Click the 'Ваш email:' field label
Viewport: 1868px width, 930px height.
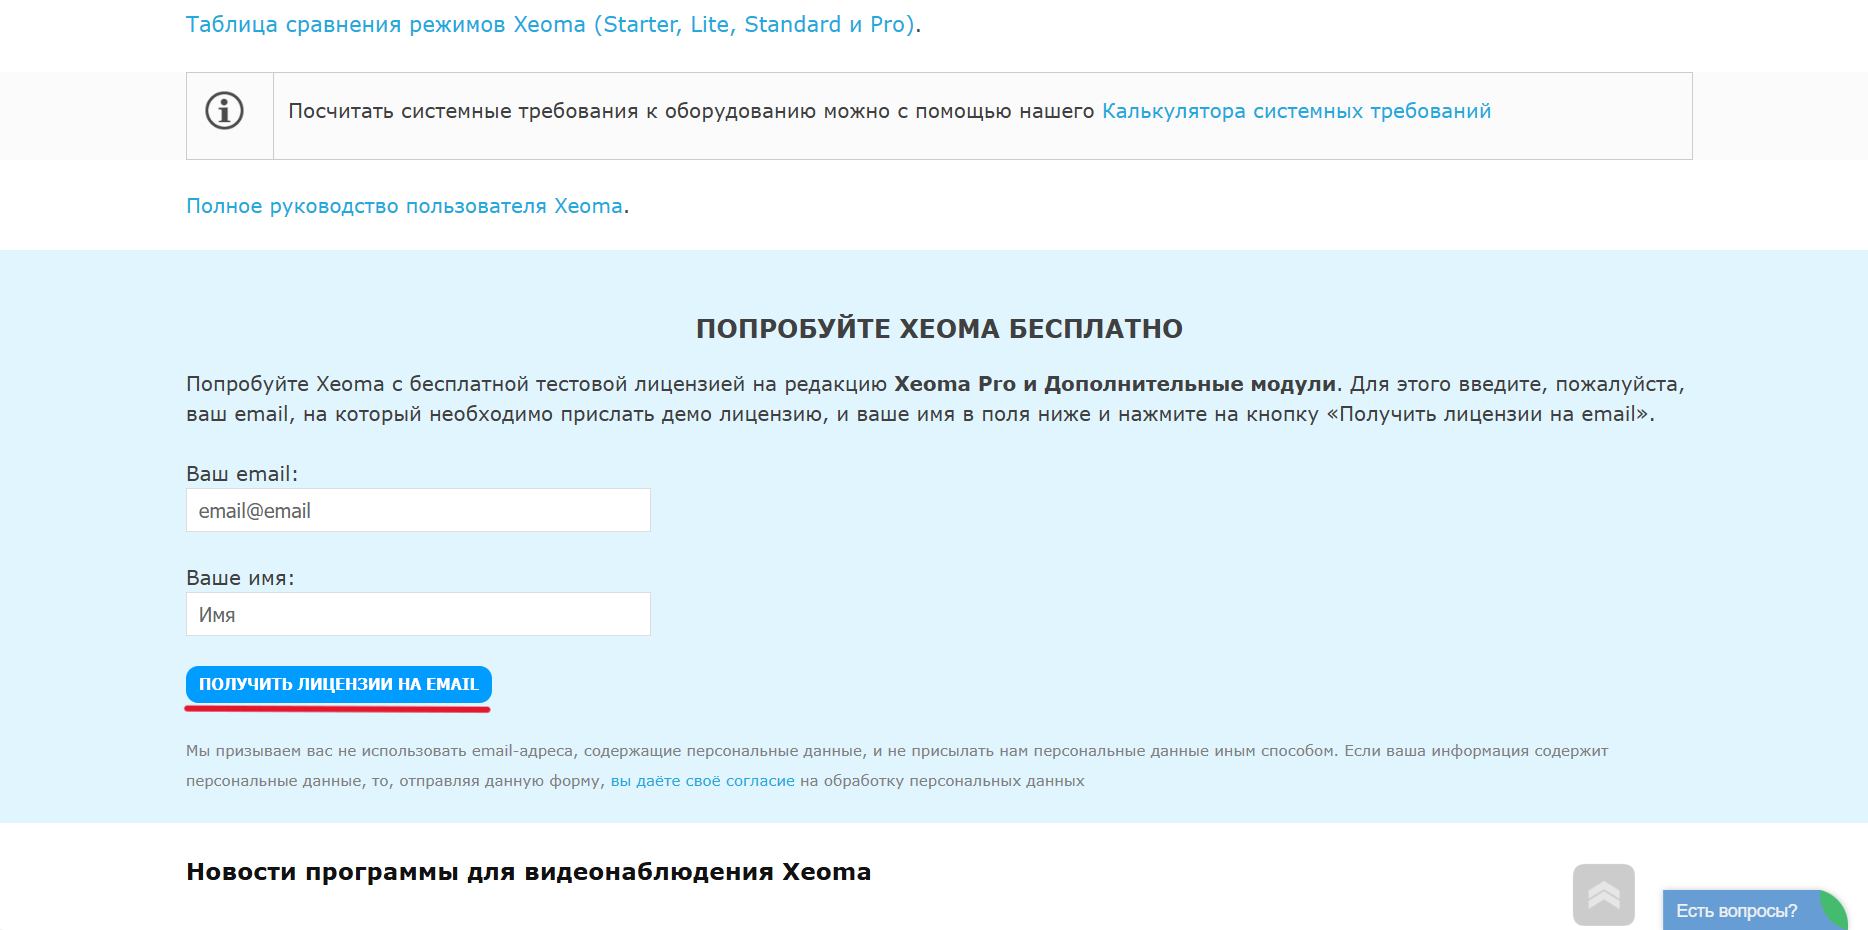click(x=242, y=474)
